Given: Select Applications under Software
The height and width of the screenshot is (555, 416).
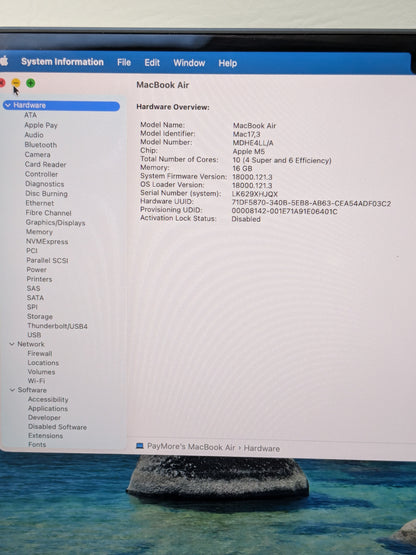Looking at the screenshot, I should [48, 408].
